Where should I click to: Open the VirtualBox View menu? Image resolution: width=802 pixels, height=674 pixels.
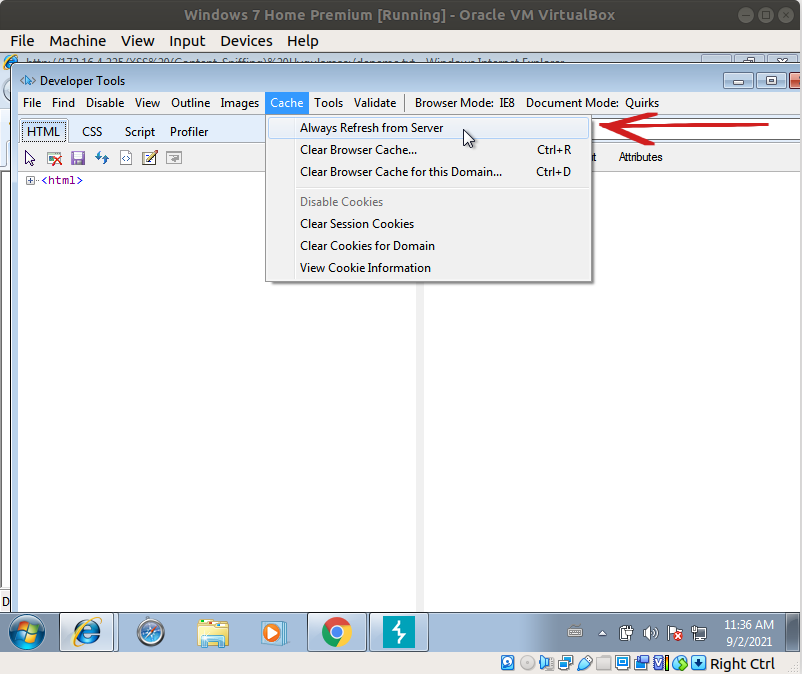(138, 41)
